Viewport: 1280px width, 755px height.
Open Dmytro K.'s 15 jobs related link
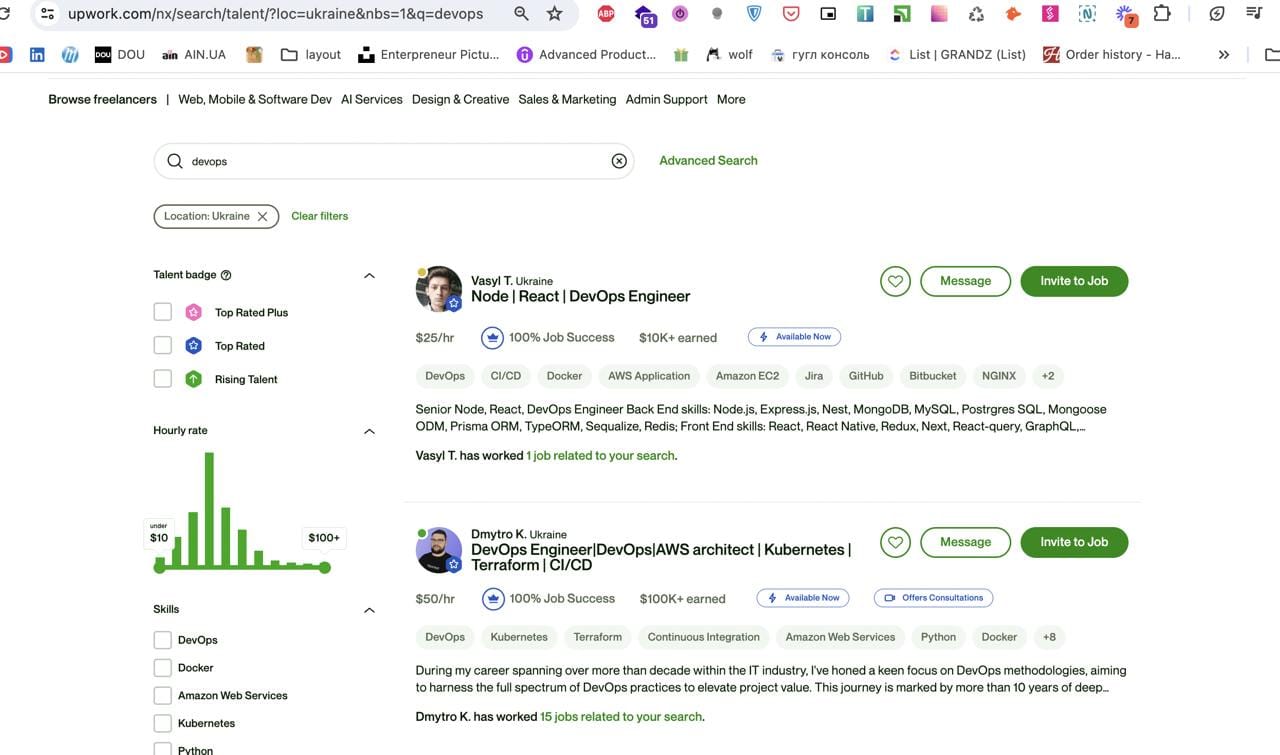(x=621, y=716)
